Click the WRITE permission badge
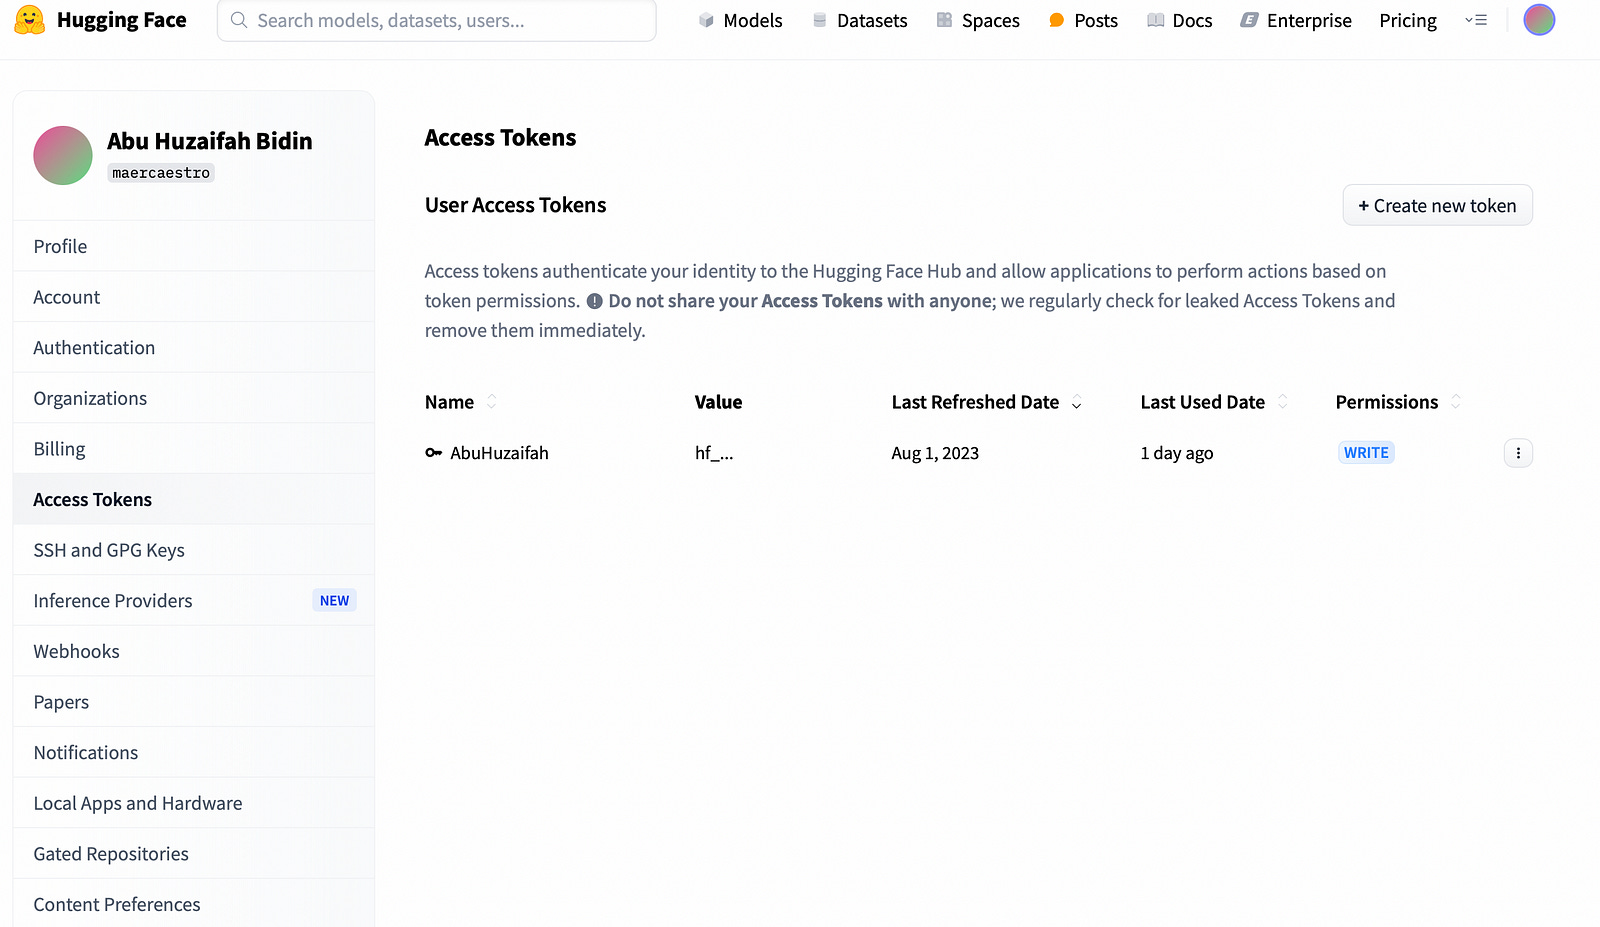The image size is (1600, 927). click(x=1366, y=453)
